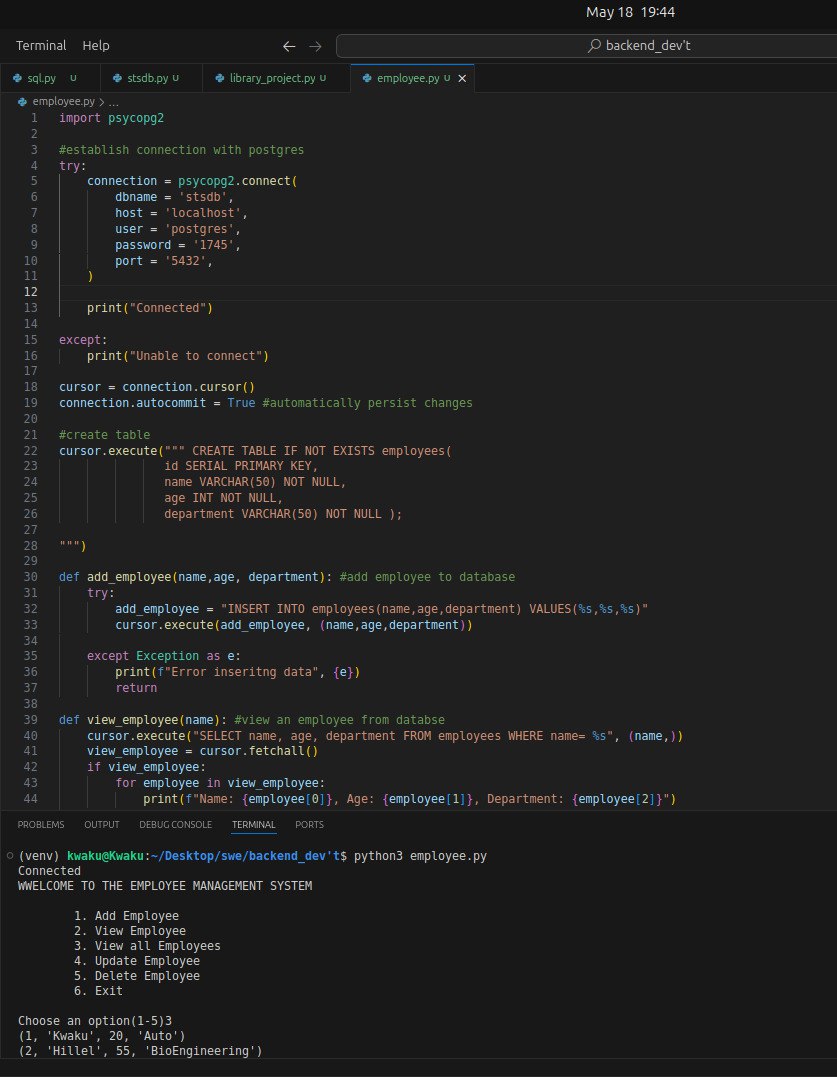Open the Terminal menu
Screen dimensions: 837x1077
point(41,45)
